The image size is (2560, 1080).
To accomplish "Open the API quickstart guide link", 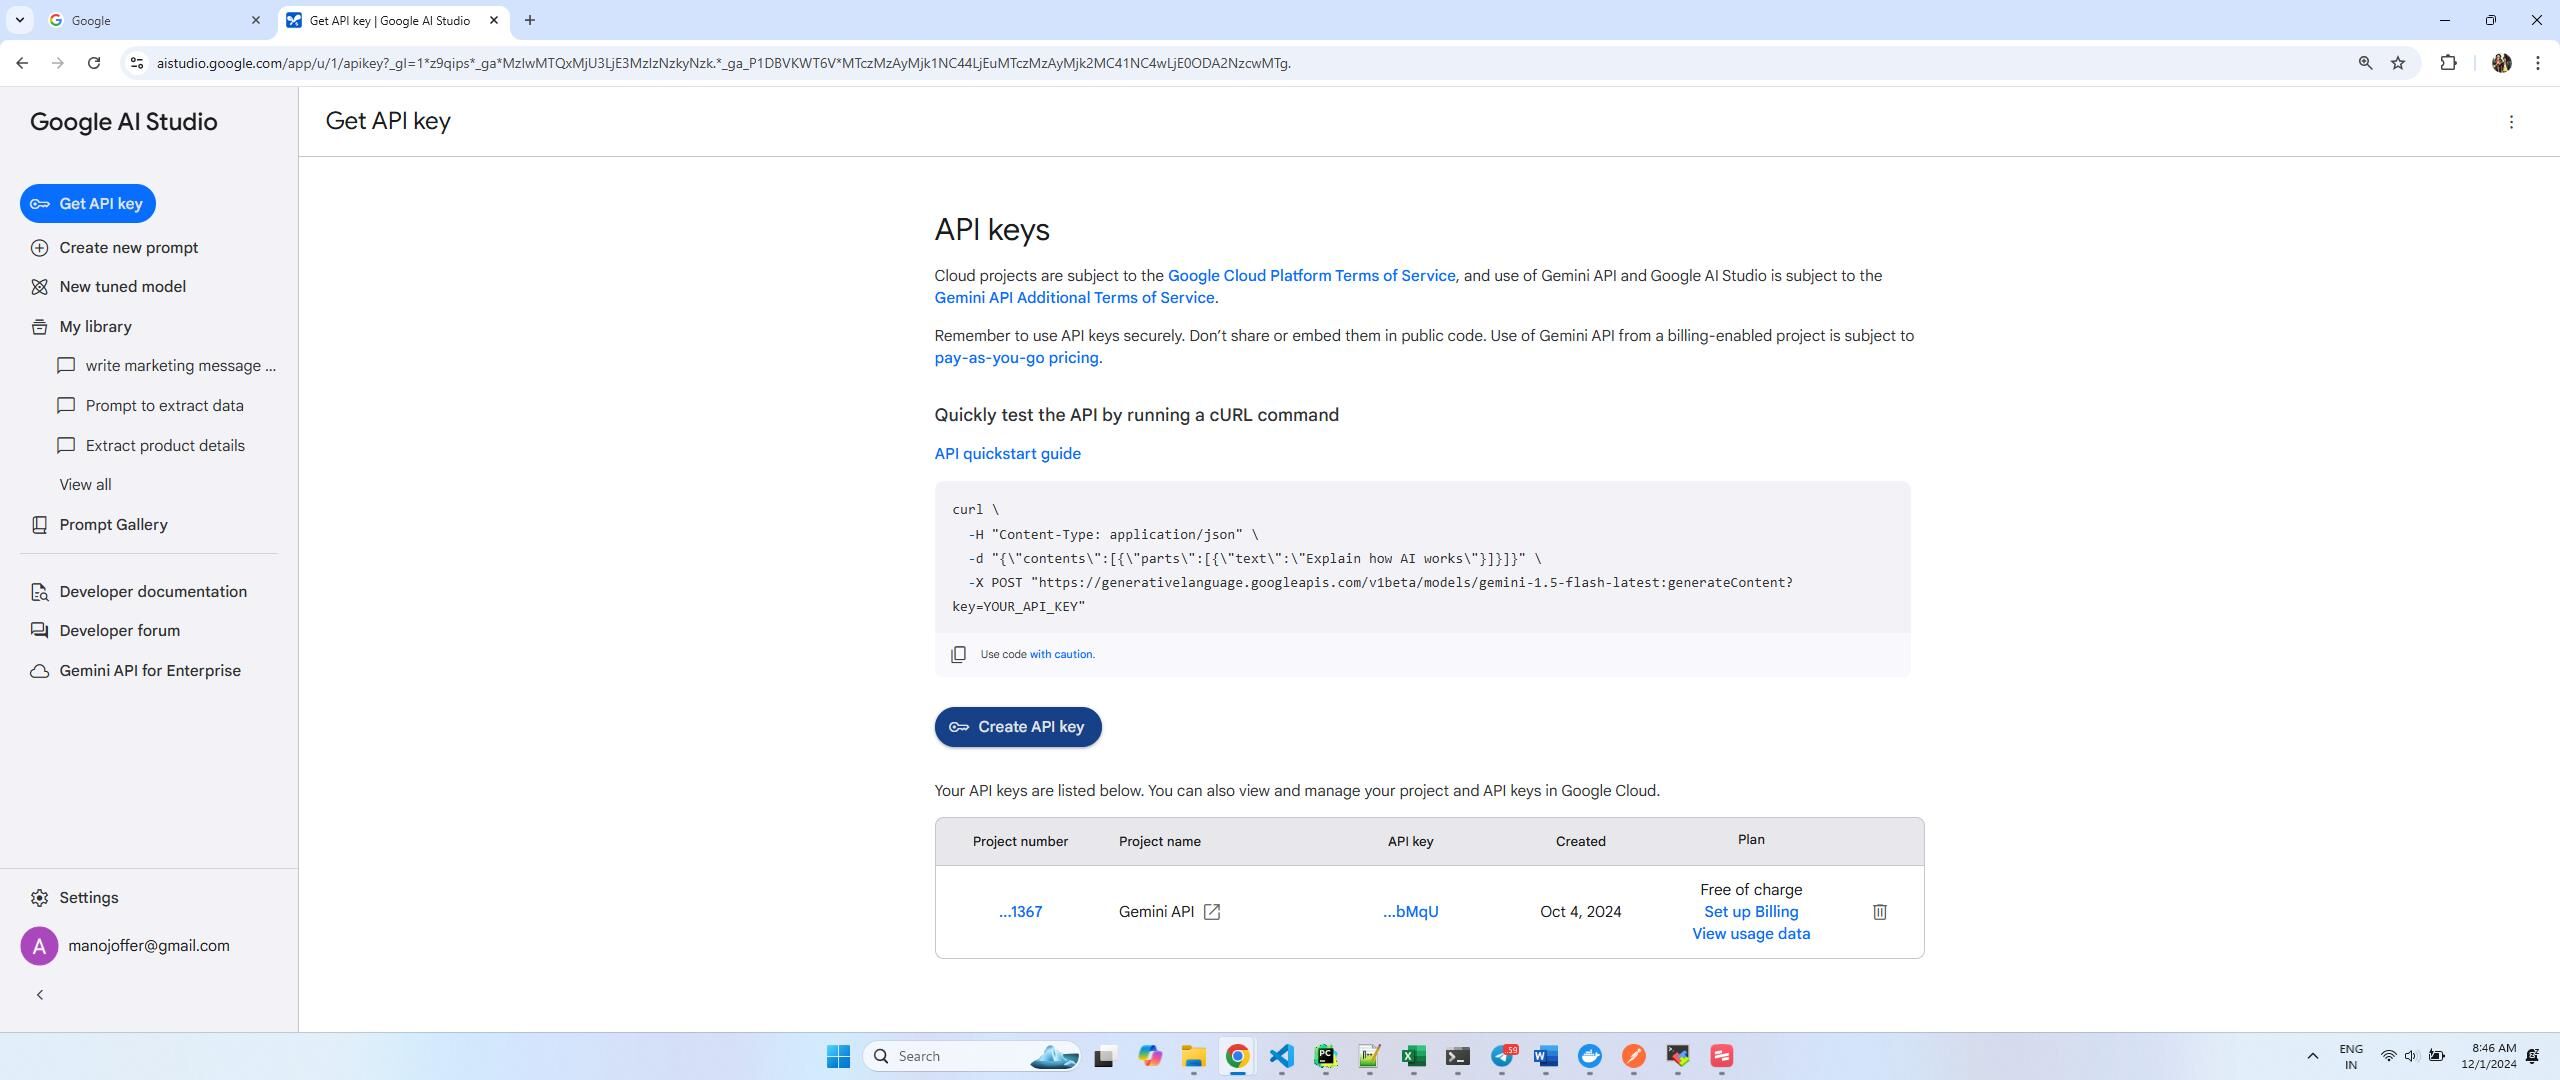I will click(1007, 454).
